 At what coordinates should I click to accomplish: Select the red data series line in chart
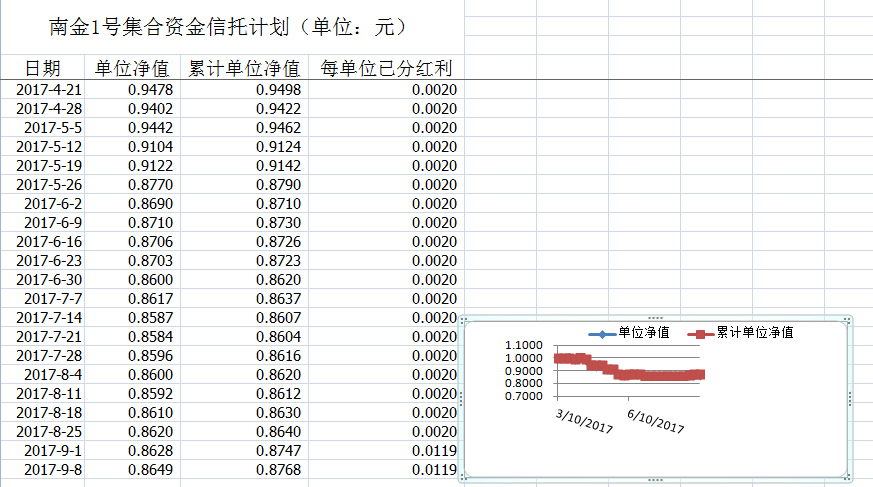tap(640, 374)
